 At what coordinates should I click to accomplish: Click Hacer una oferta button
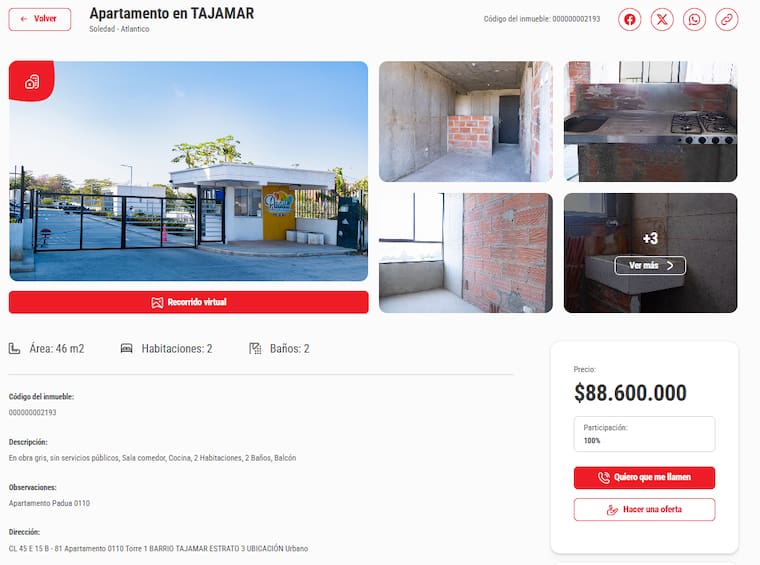pyautogui.click(x=644, y=510)
